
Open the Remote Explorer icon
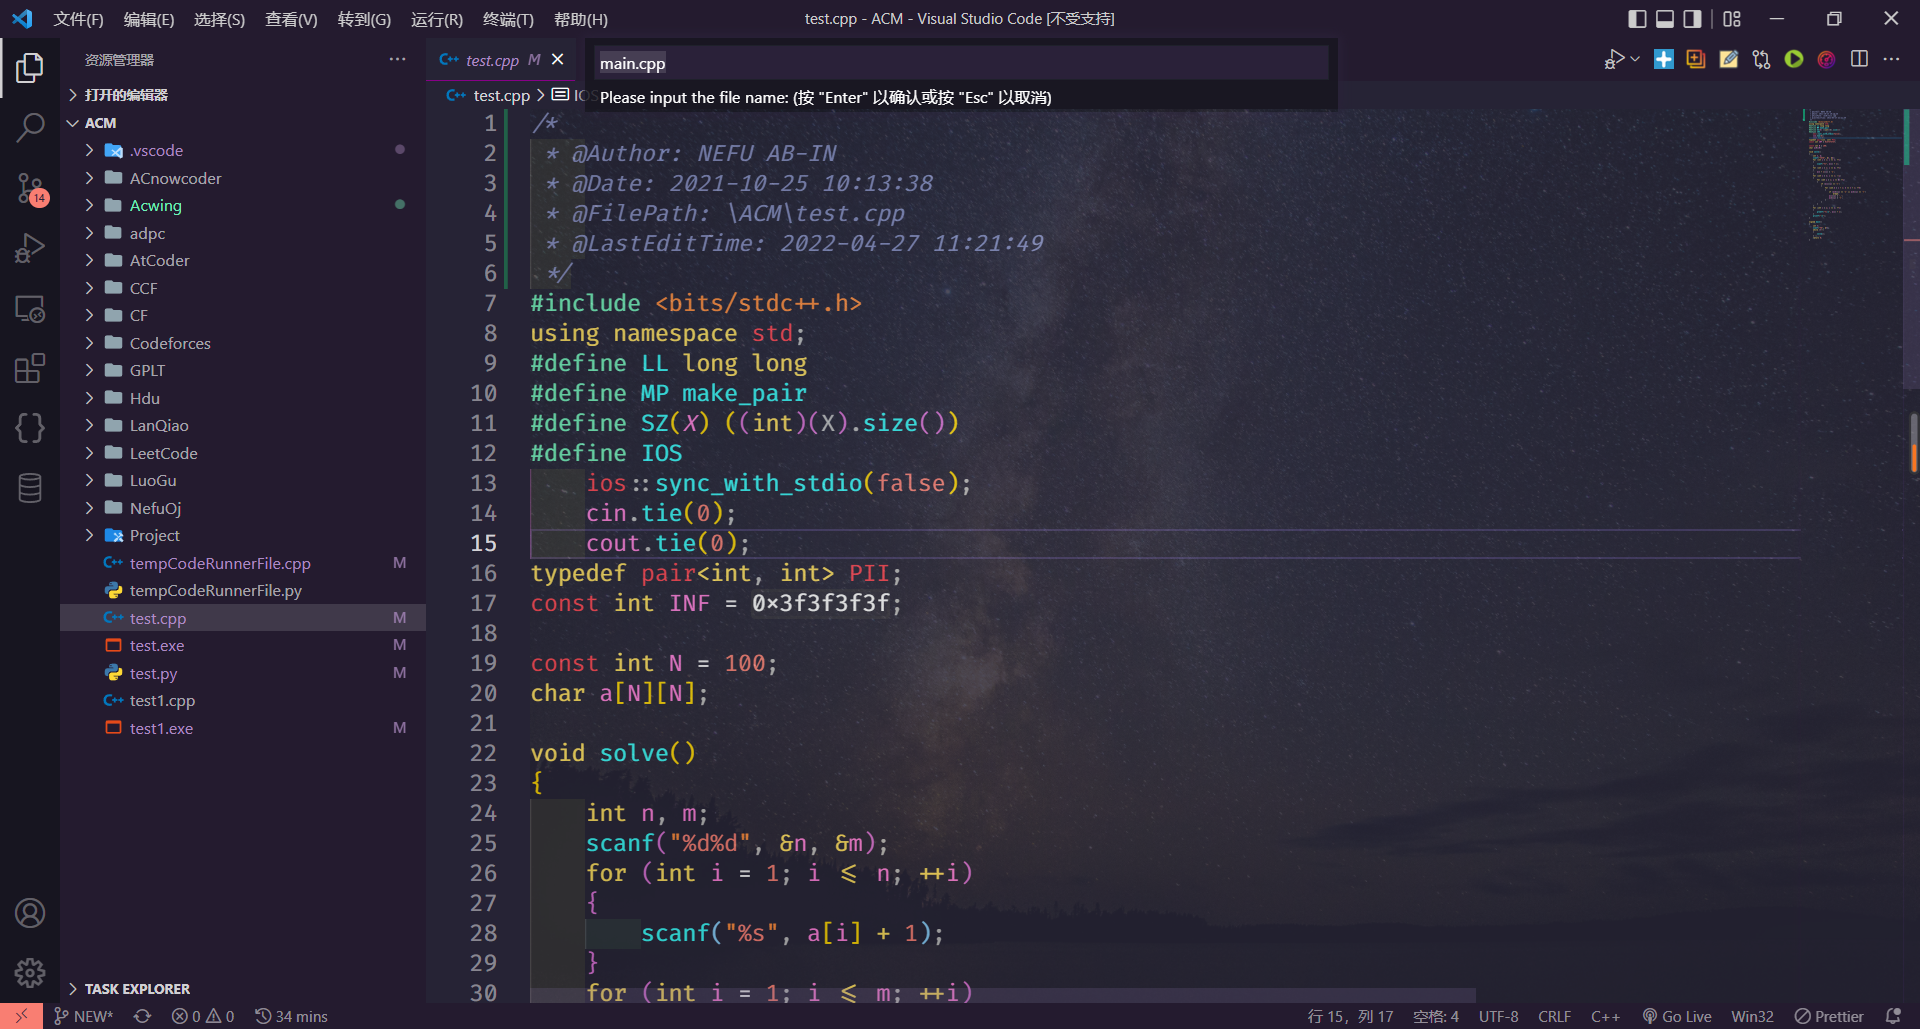(x=30, y=309)
